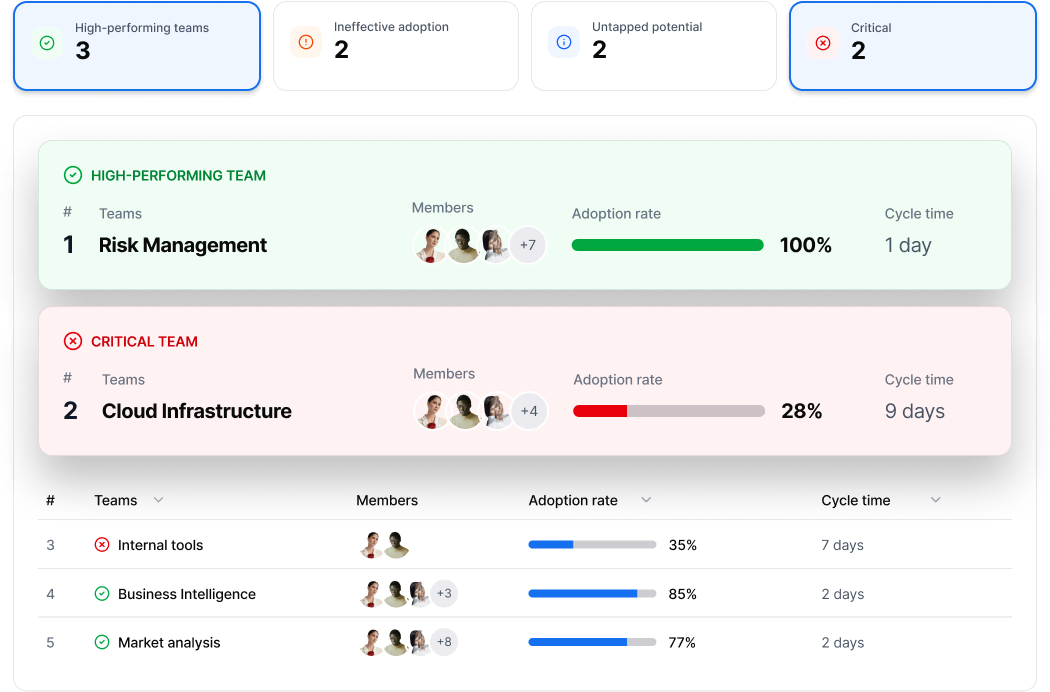Select the orange warning icon on Ineffective adoption card
The width and height of the screenshot is (1050, 692).
pos(306,42)
